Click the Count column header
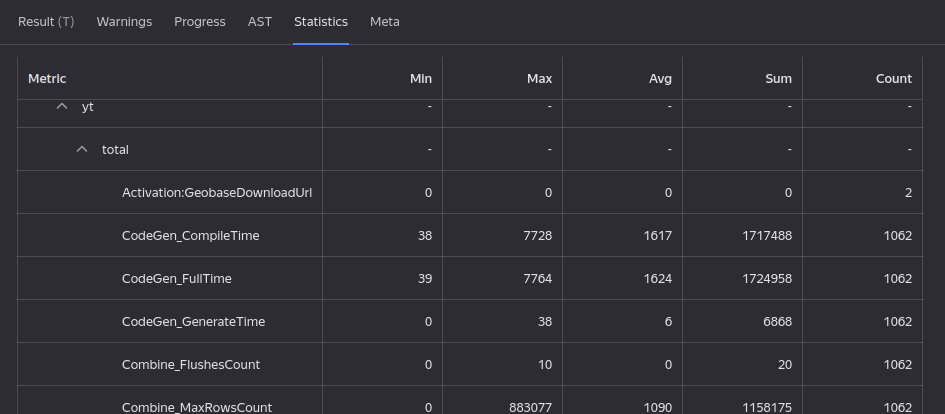Viewport: 945px width, 414px height. (893, 79)
